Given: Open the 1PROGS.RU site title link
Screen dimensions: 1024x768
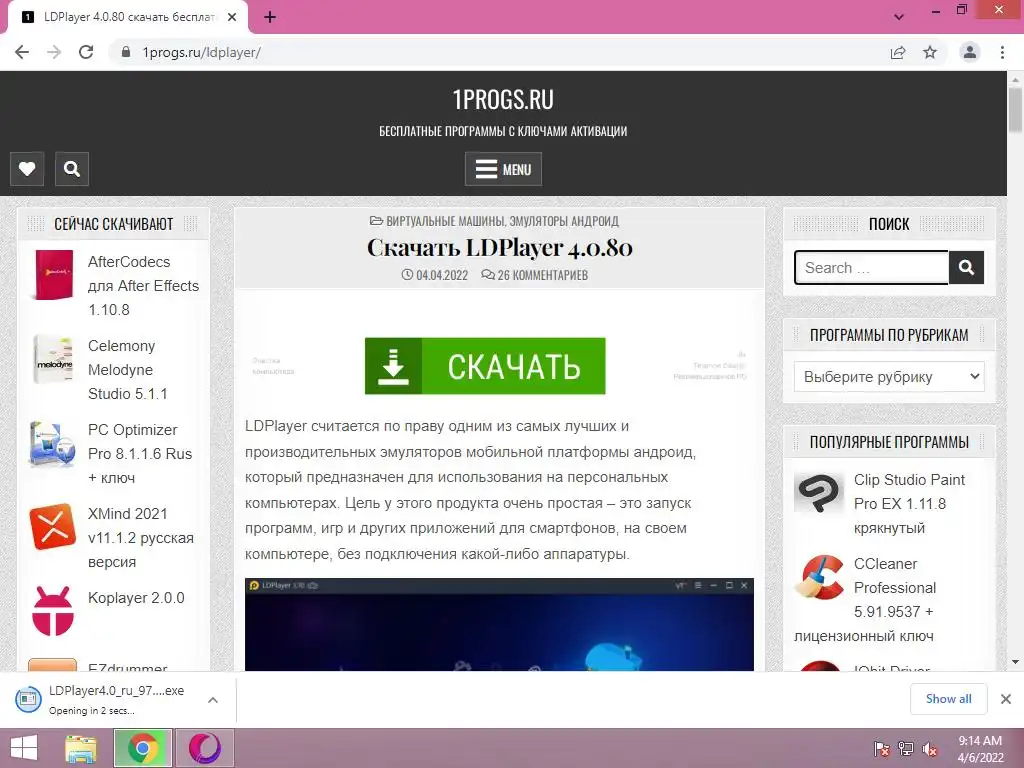Looking at the screenshot, I should pyautogui.click(x=503, y=99).
